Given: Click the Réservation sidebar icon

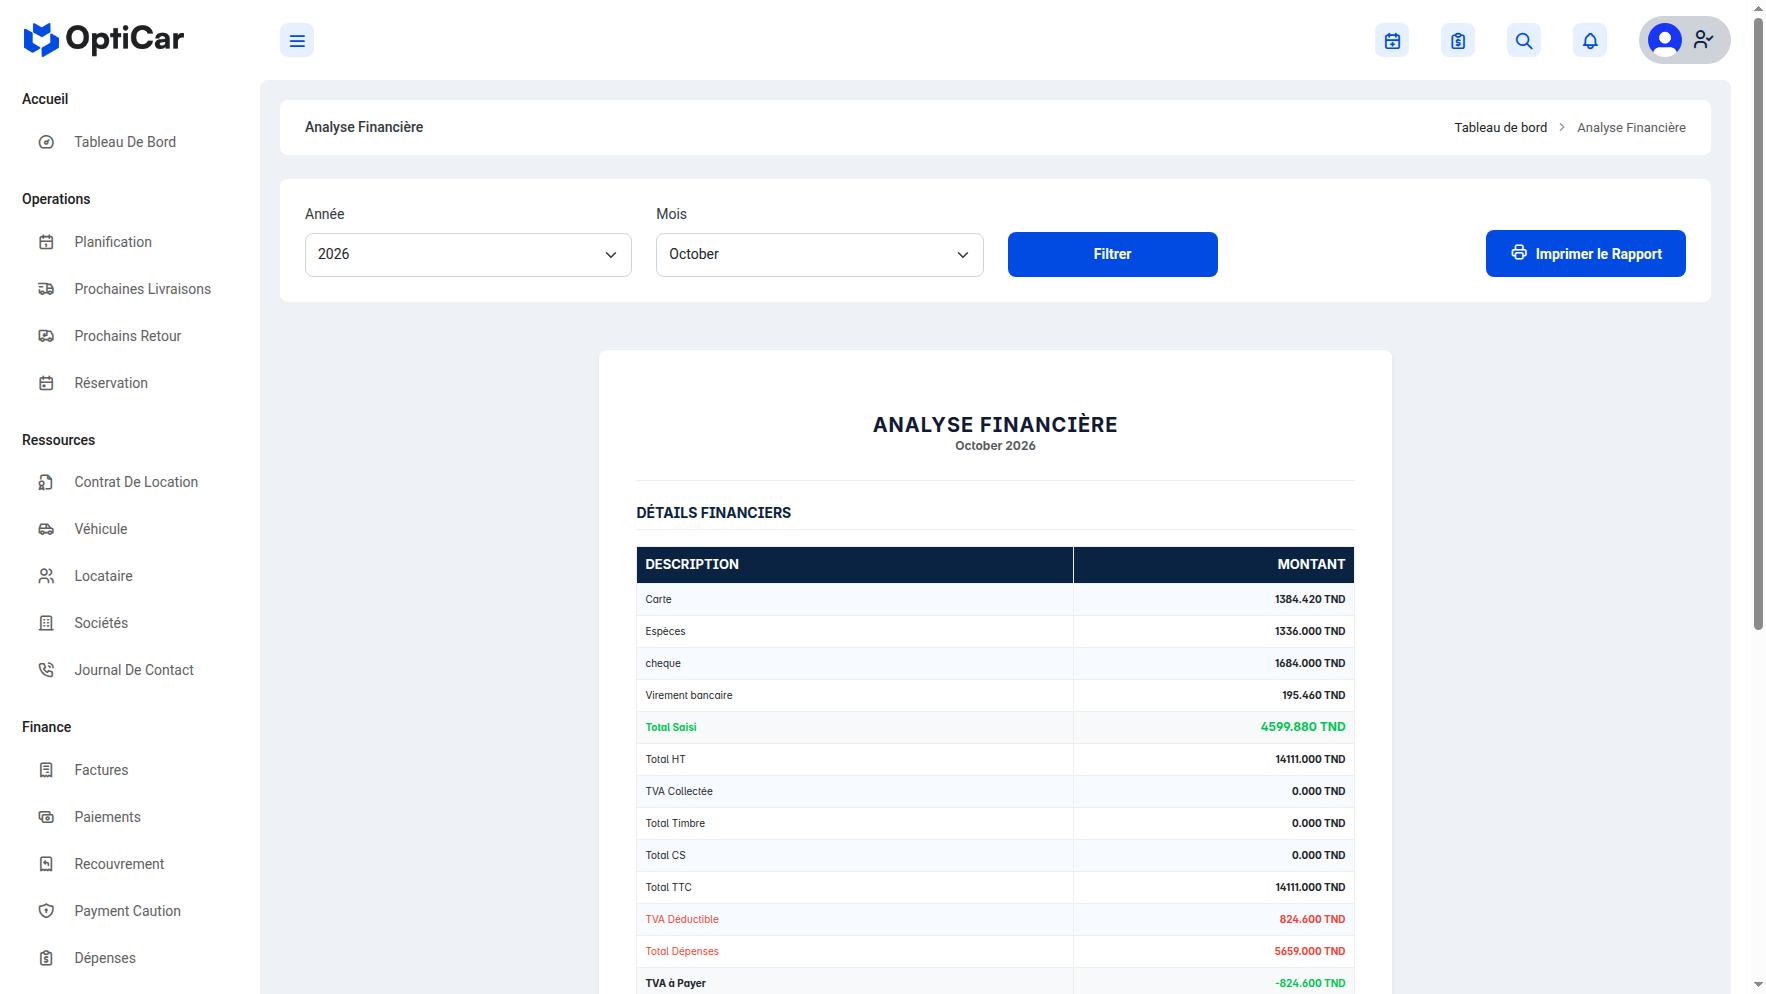Looking at the screenshot, I should (x=46, y=383).
